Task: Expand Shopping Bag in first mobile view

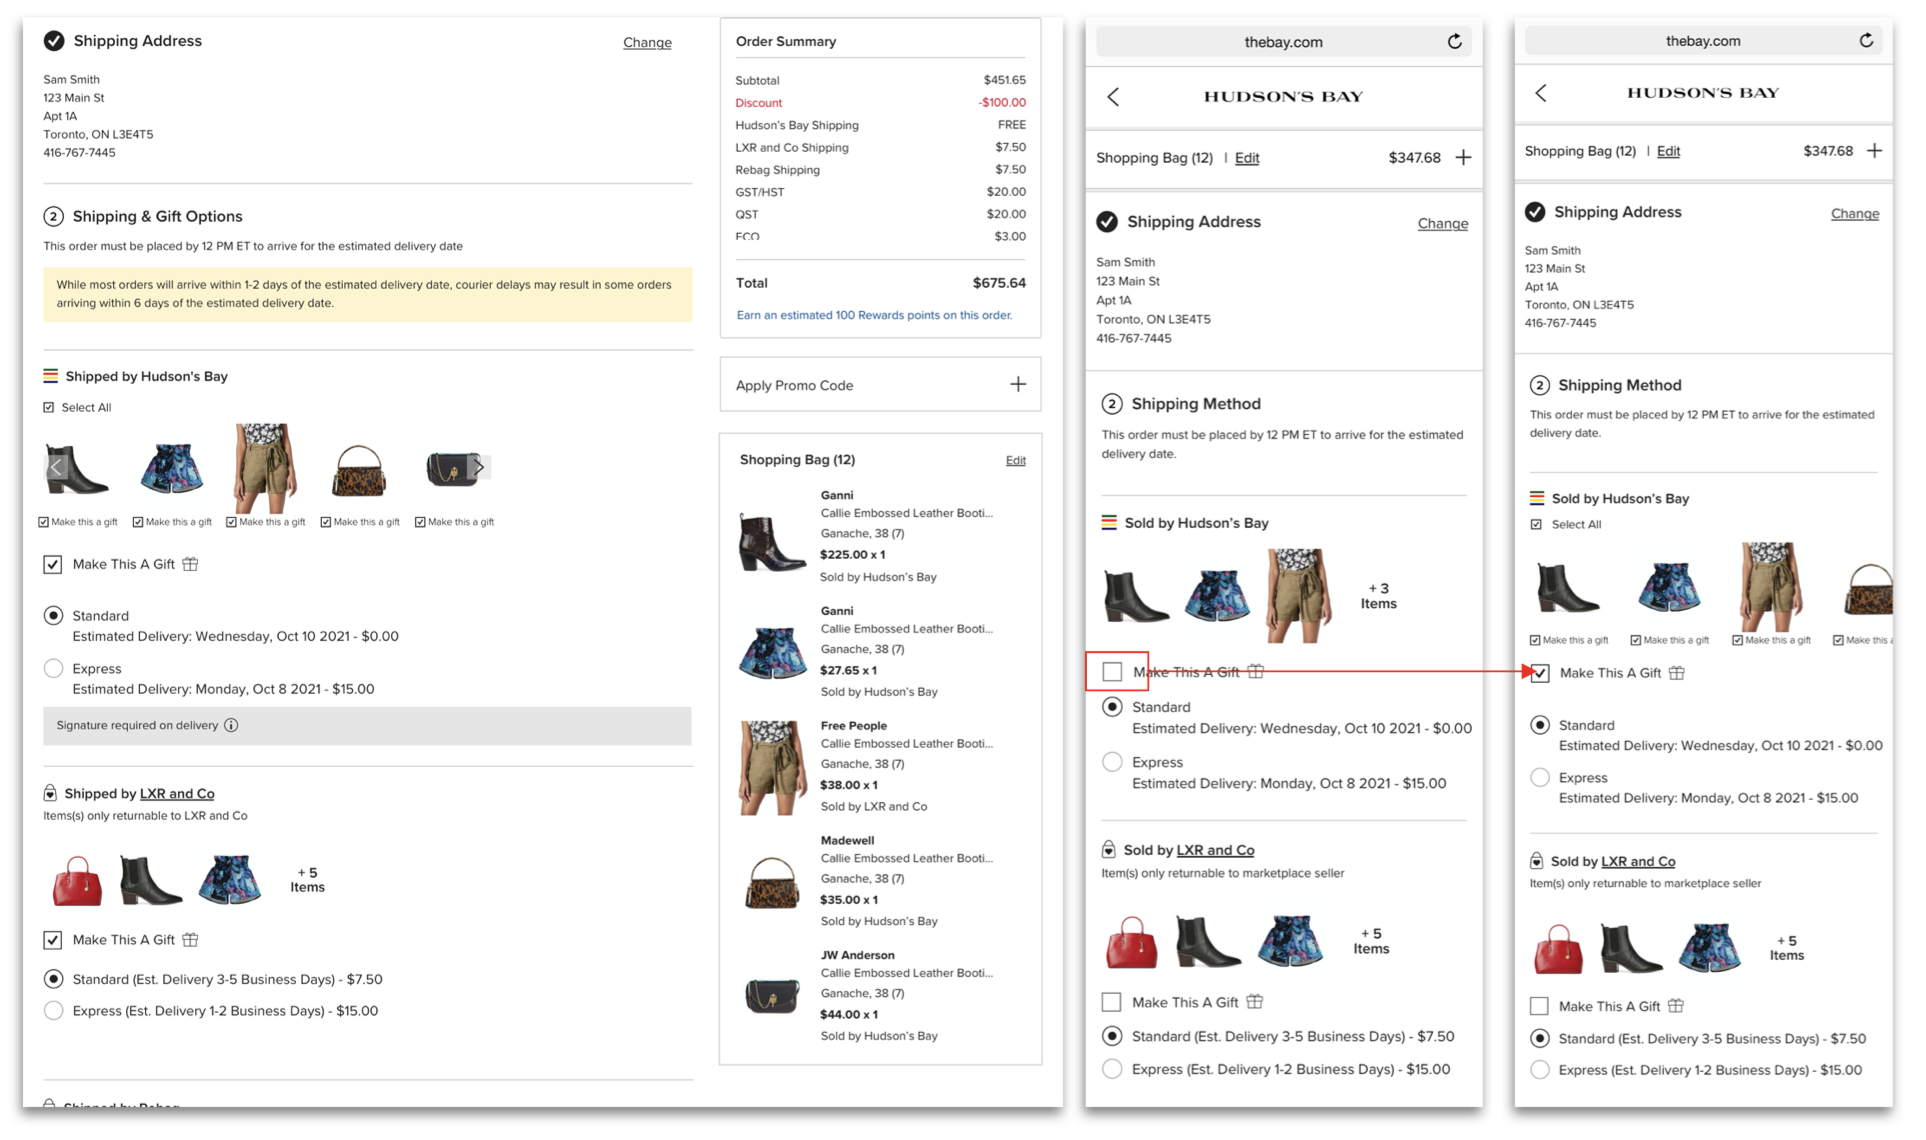Action: point(1463,158)
